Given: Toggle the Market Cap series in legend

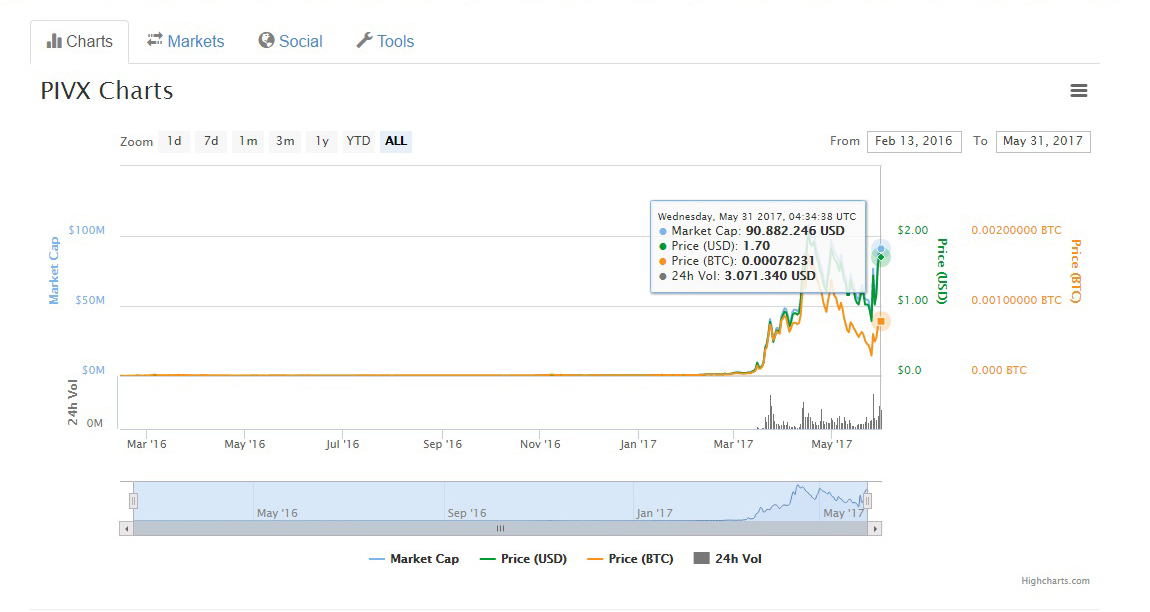Looking at the screenshot, I should 414,559.
